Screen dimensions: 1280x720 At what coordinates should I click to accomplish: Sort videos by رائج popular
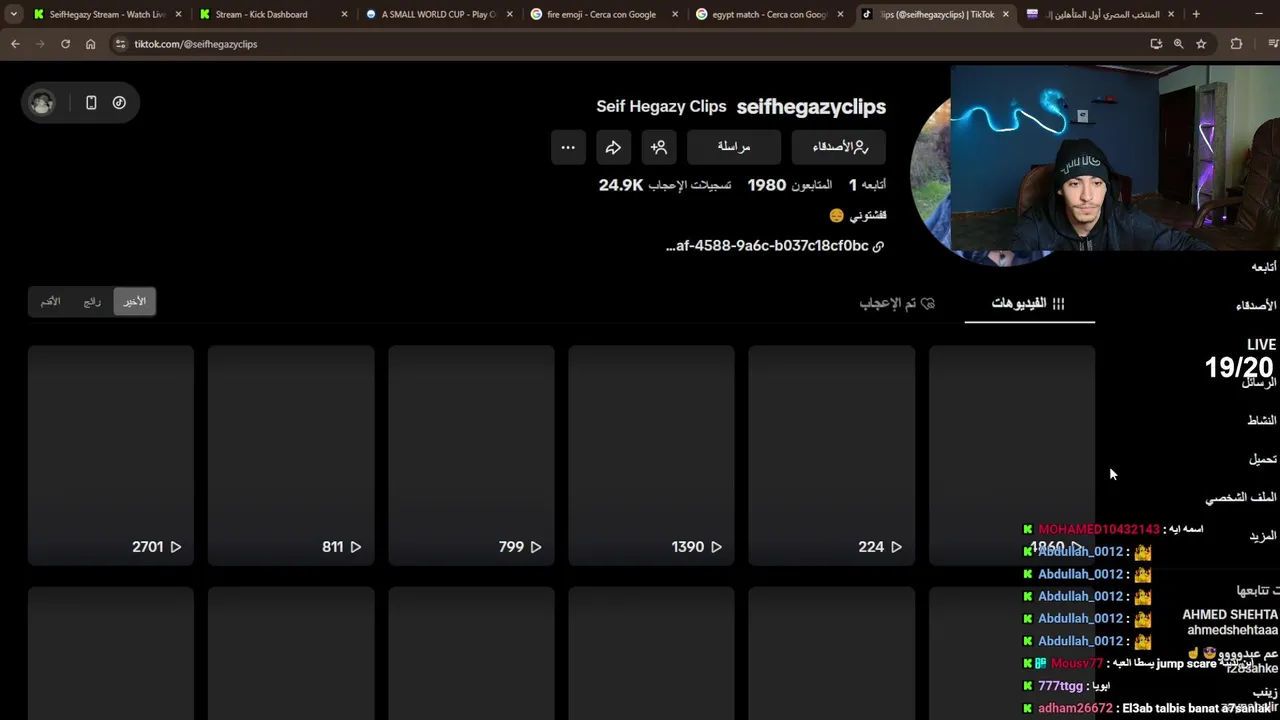point(92,301)
